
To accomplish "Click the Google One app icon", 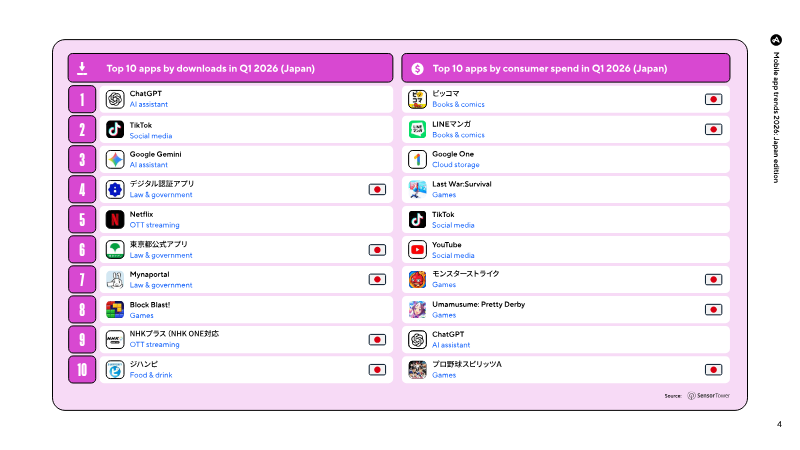I will pyautogui.click(x=417, y=160).
